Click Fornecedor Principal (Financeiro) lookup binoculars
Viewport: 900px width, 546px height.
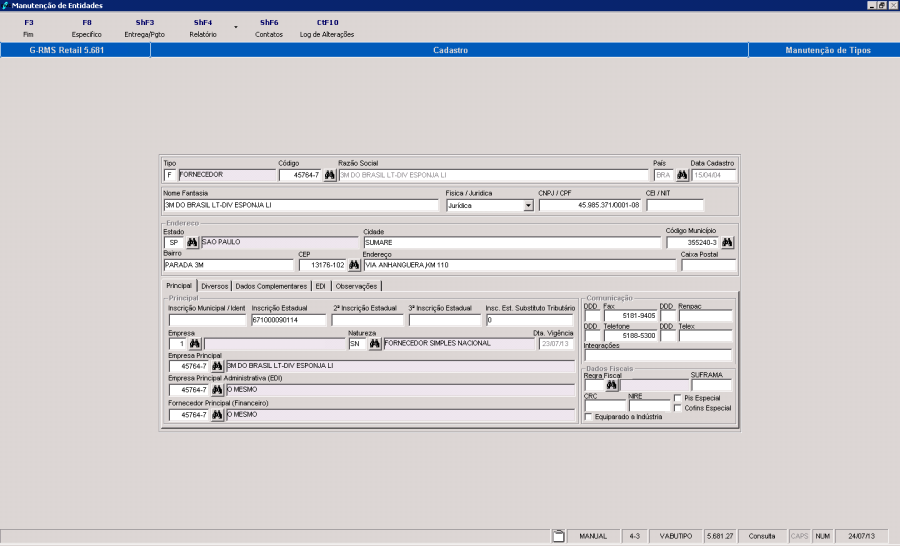coord(217,415)
